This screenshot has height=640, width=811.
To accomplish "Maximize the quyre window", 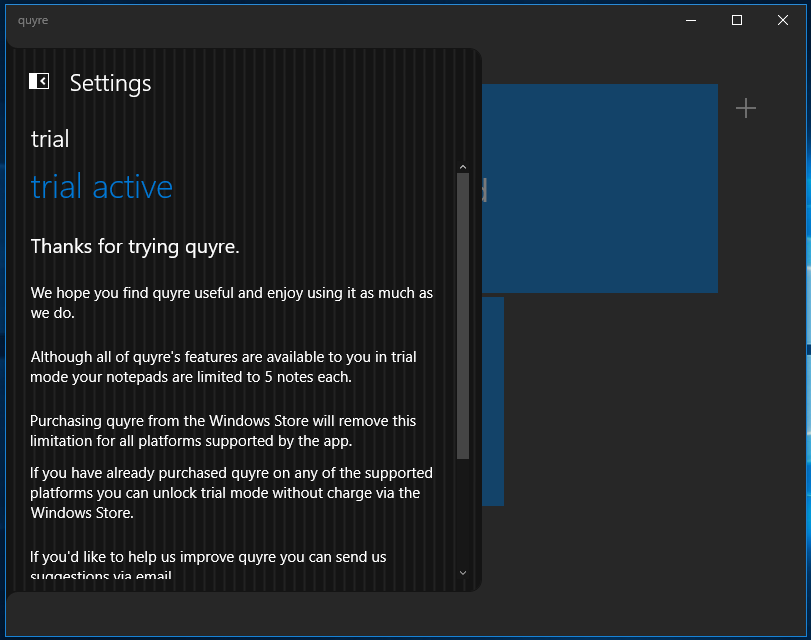I will point(737,20).
